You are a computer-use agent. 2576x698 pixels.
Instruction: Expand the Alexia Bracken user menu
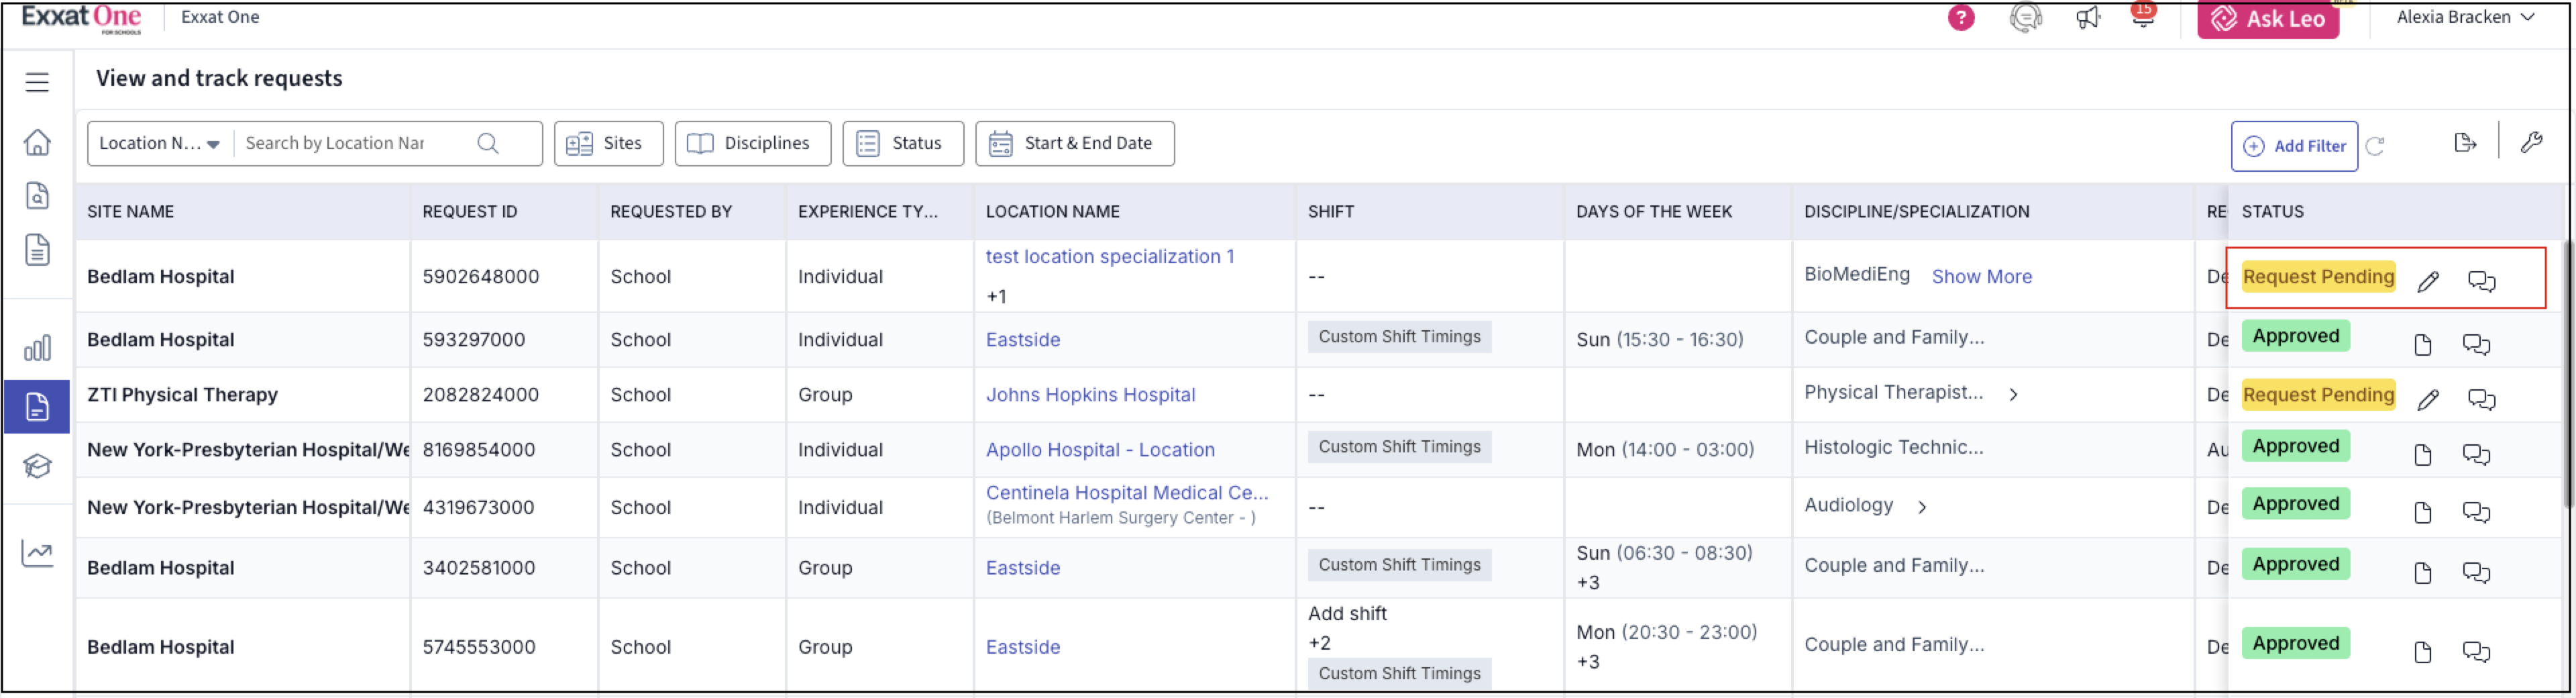point(2465,18)
